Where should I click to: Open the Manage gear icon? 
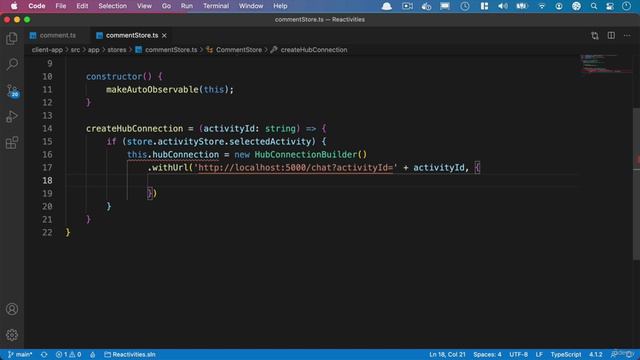pos(12,335)
